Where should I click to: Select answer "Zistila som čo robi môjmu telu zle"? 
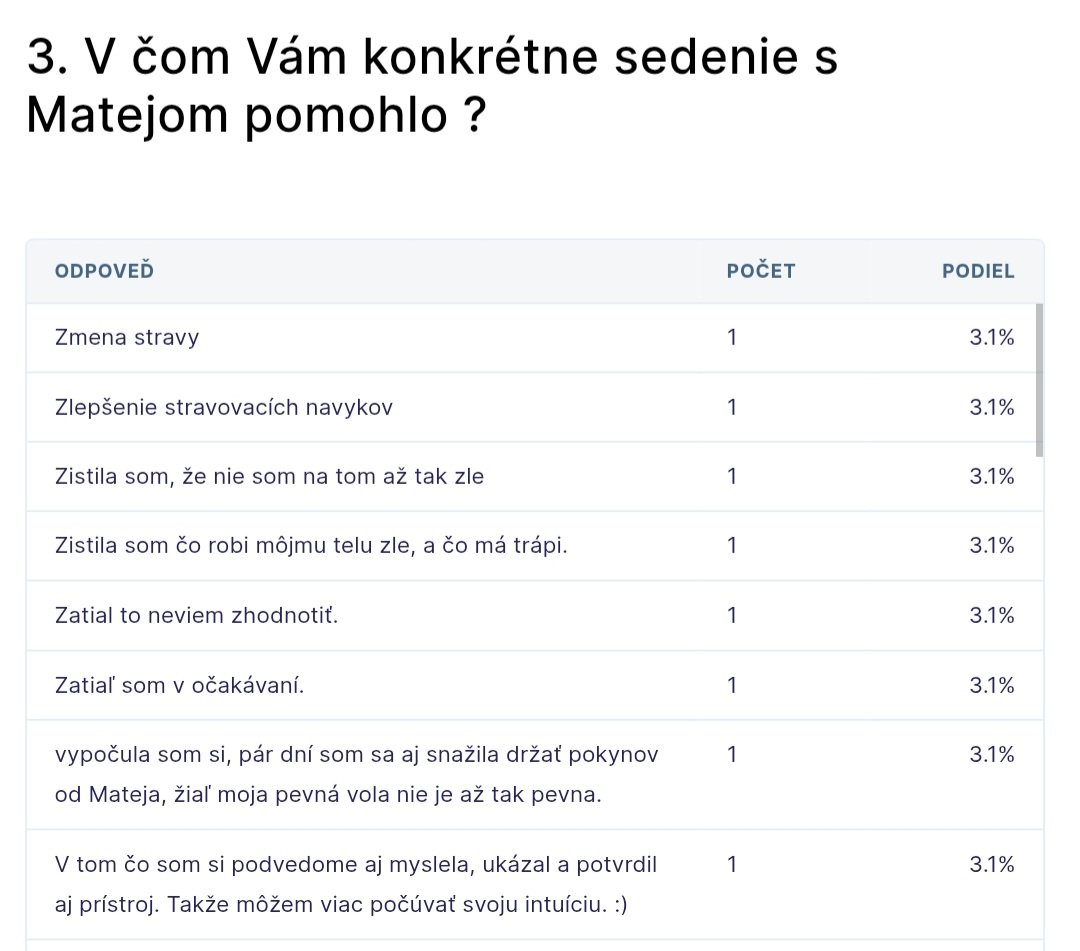tap(311, 545)
